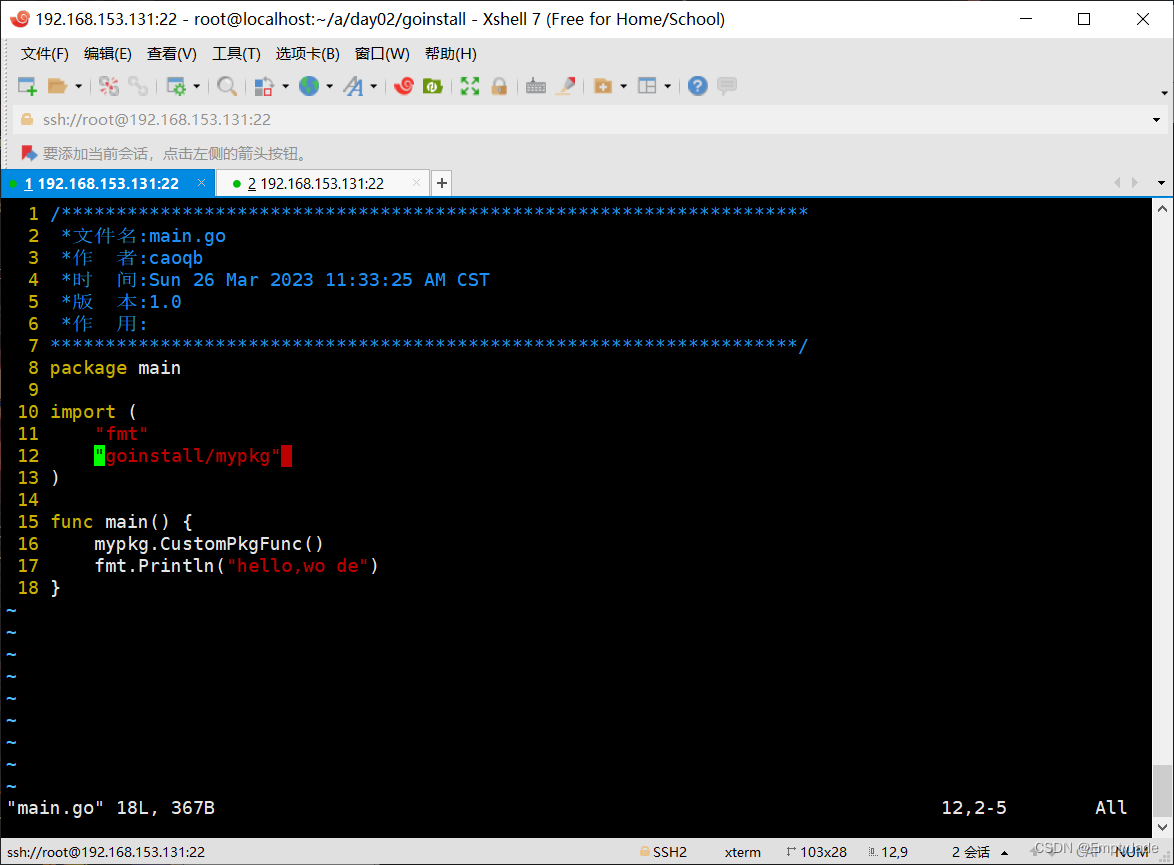The height and width of the screenshot is (865, 1174).
Task: Click the new folder plus icon
Action: pos(603,86)
